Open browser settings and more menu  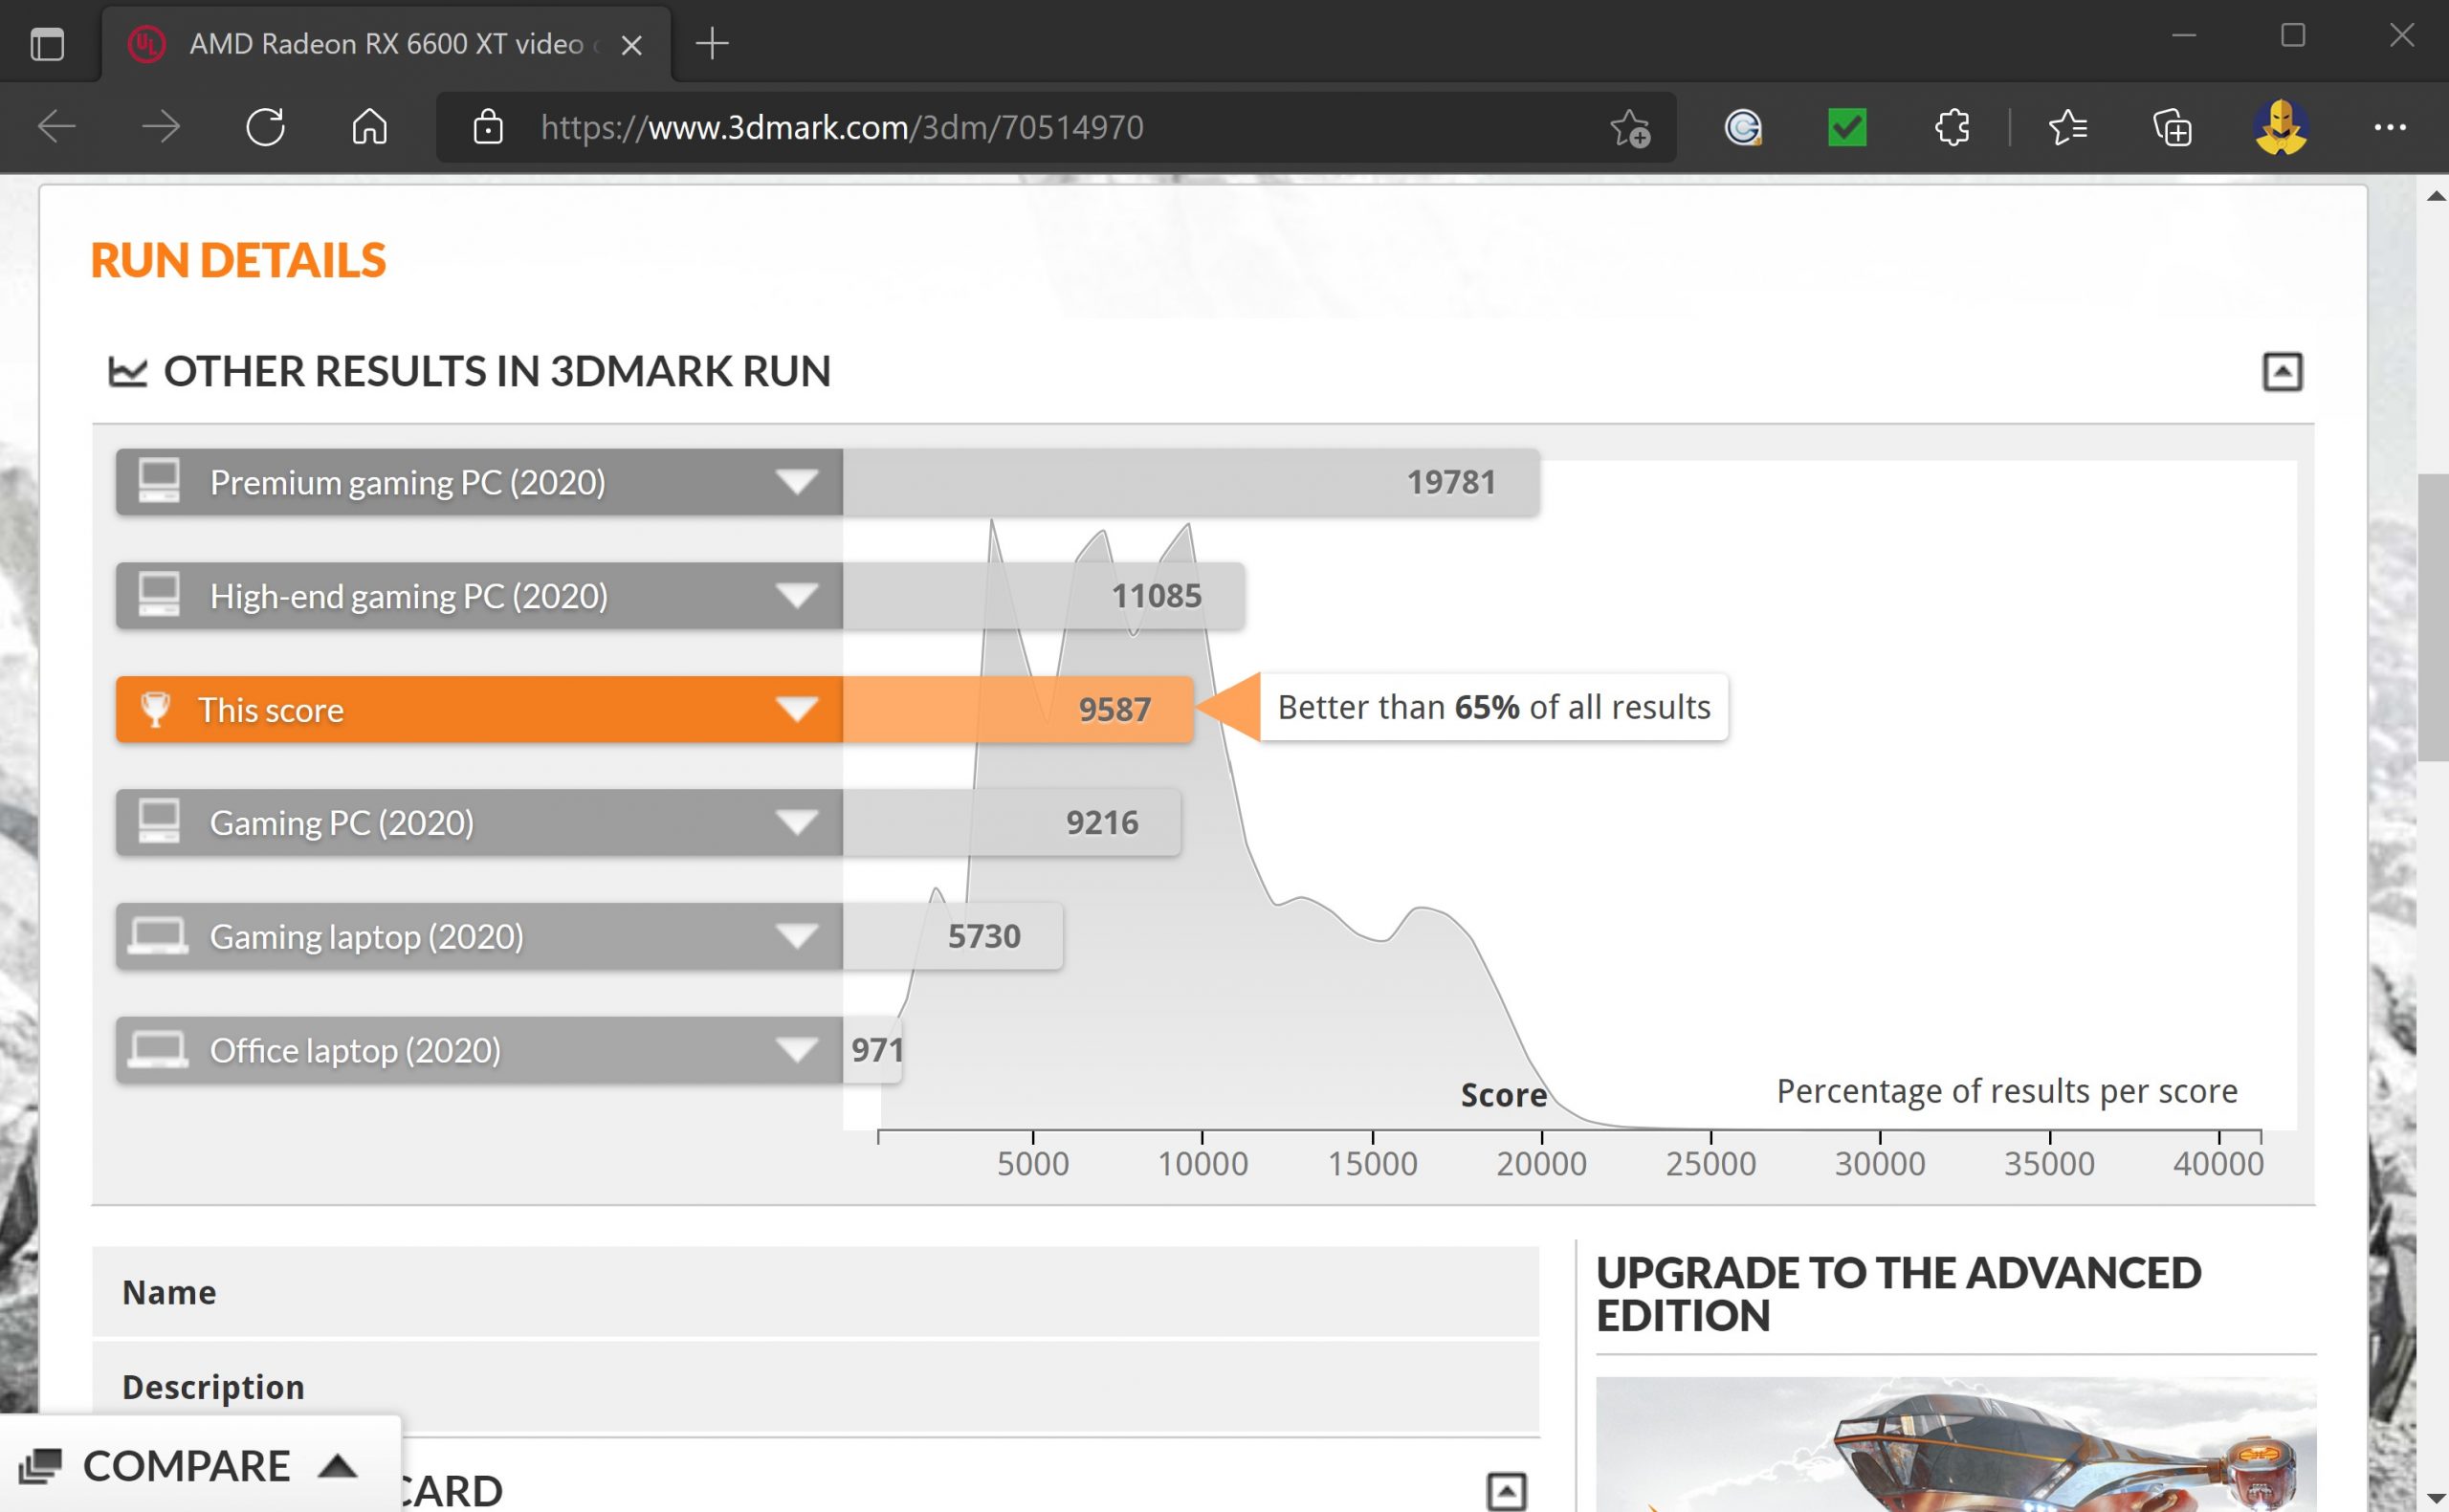click(x=2390, y=127)
